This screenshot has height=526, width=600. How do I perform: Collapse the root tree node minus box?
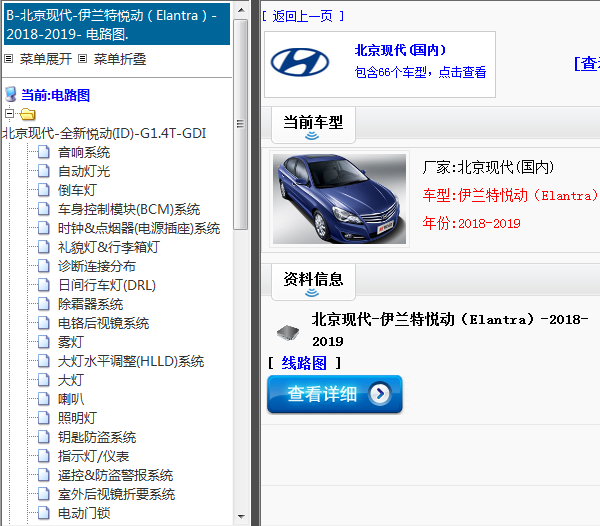[x=9, y=114]
